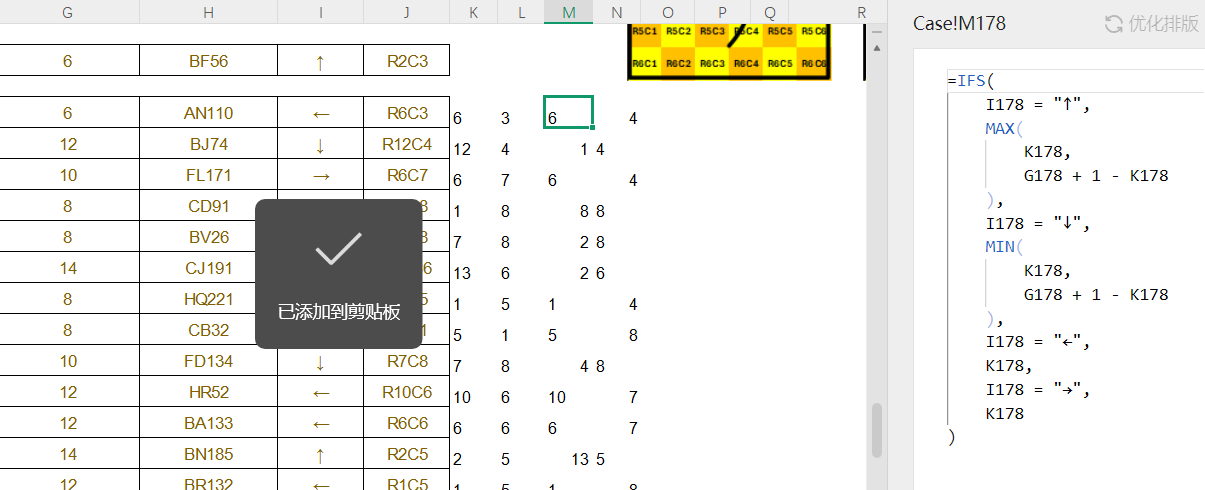Select the cell containing CD91

point(208,207)
